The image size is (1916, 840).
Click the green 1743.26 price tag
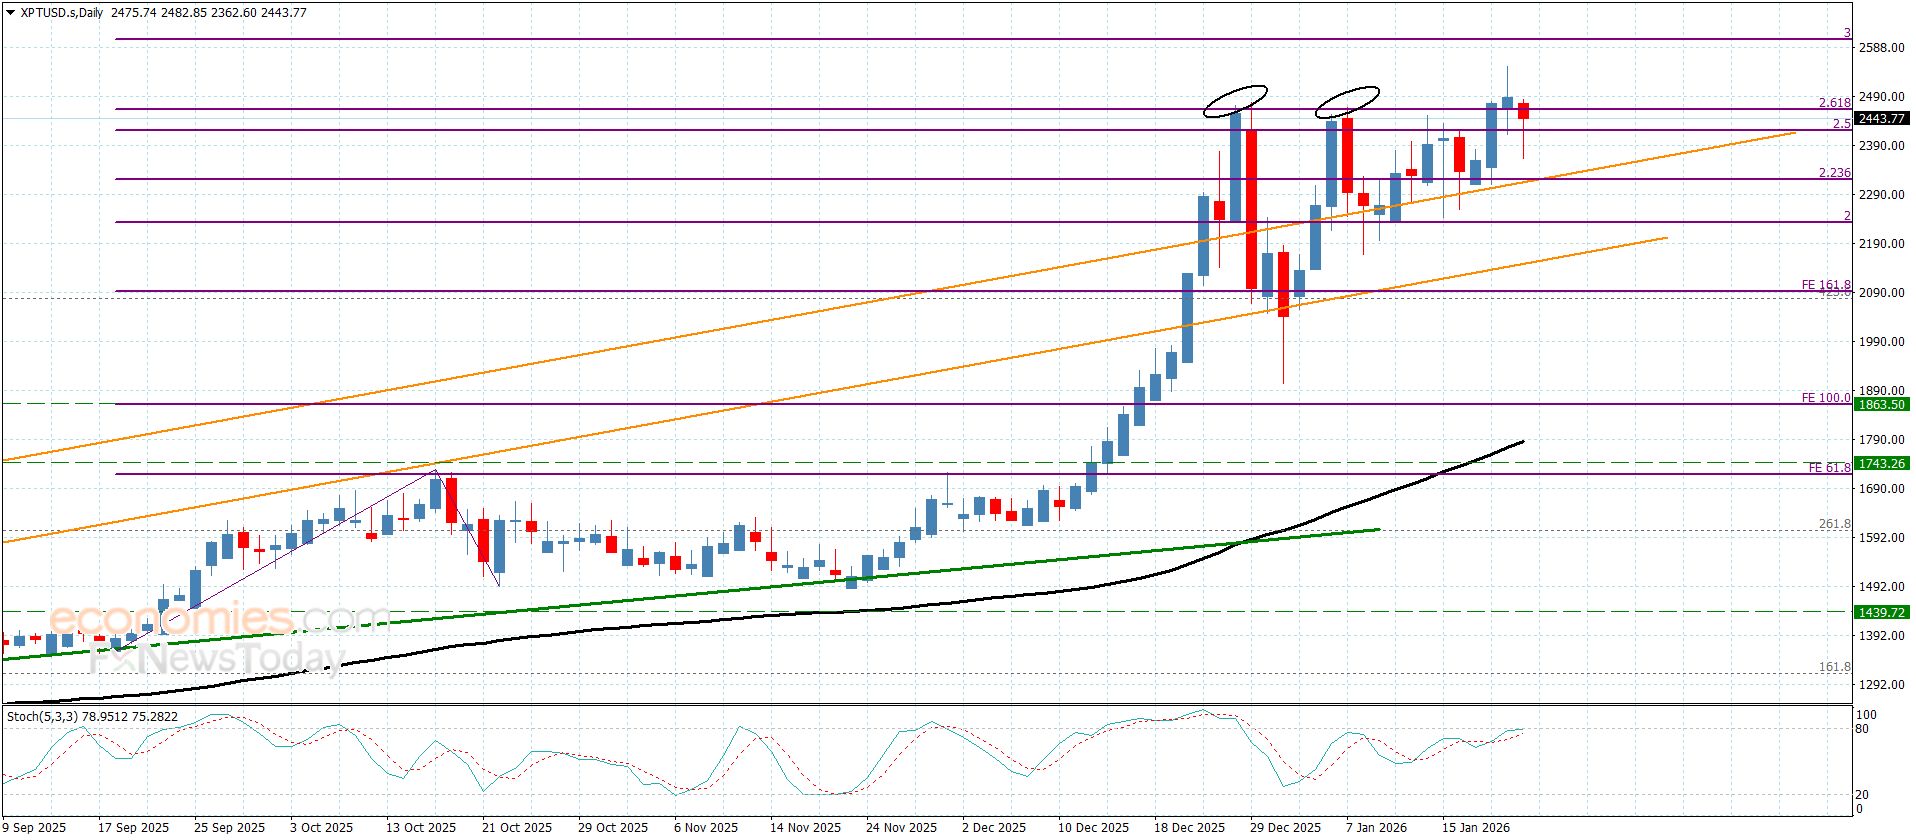(x=1880, y=463)
